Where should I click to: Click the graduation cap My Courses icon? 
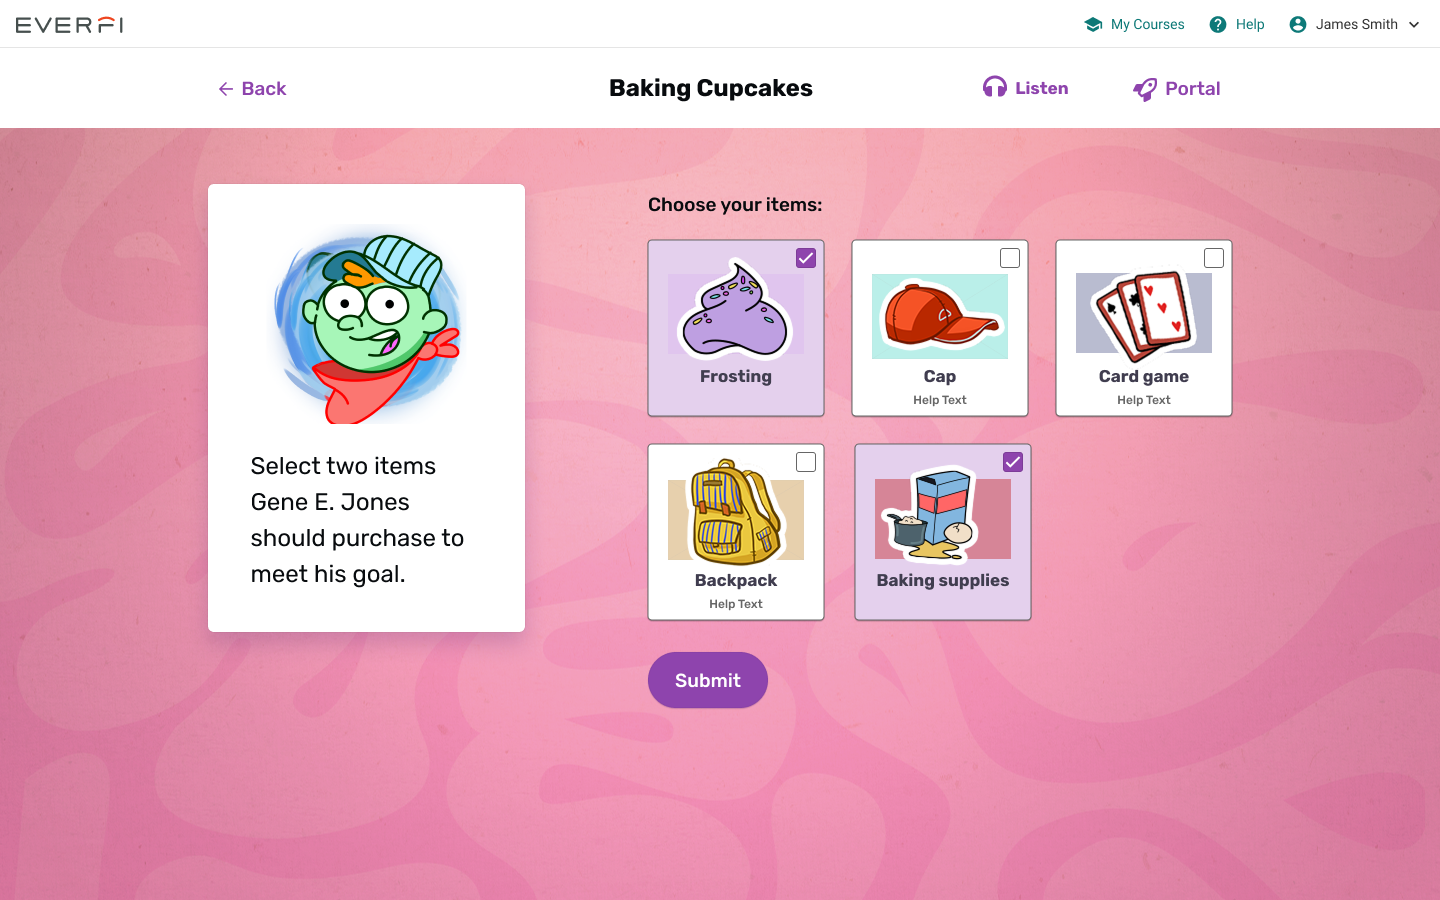click(x=1093, y=24)
